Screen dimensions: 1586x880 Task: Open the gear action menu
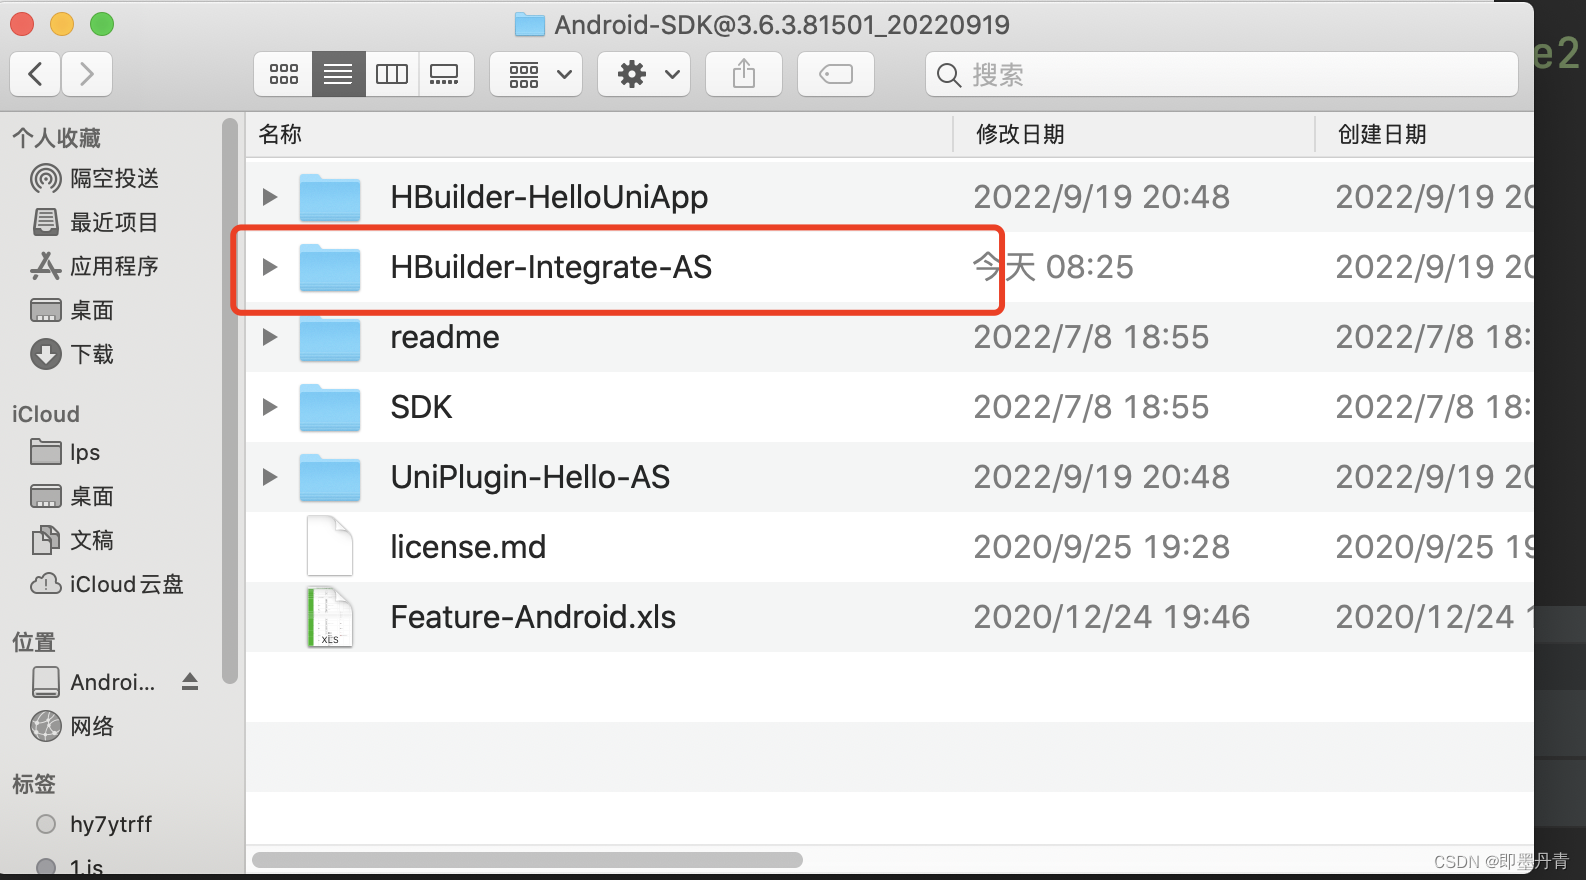pyautogui.click(x=644, y=74)
